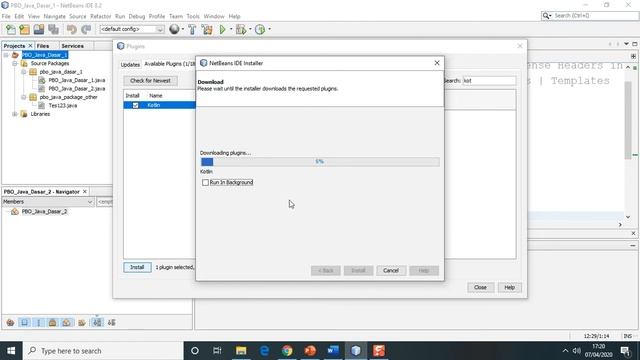Click the Sort by Source navigator icon

(111, 322)
